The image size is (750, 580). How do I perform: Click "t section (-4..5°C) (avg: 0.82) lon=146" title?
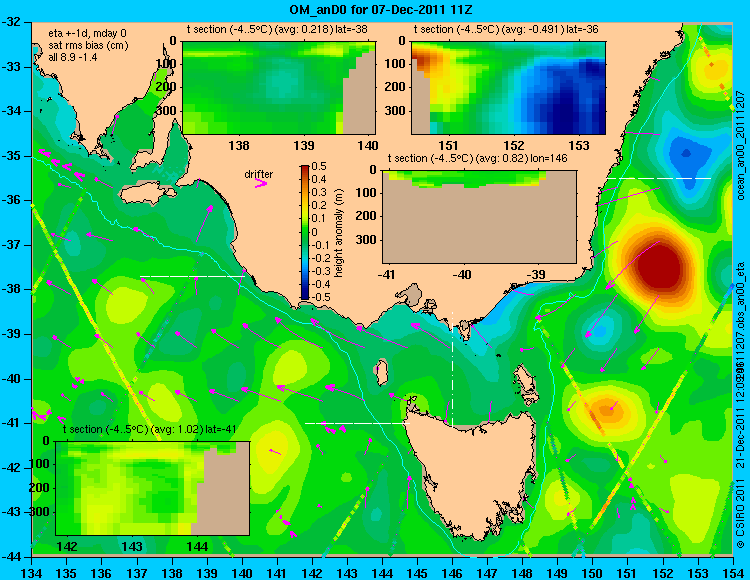click(477, 158)
